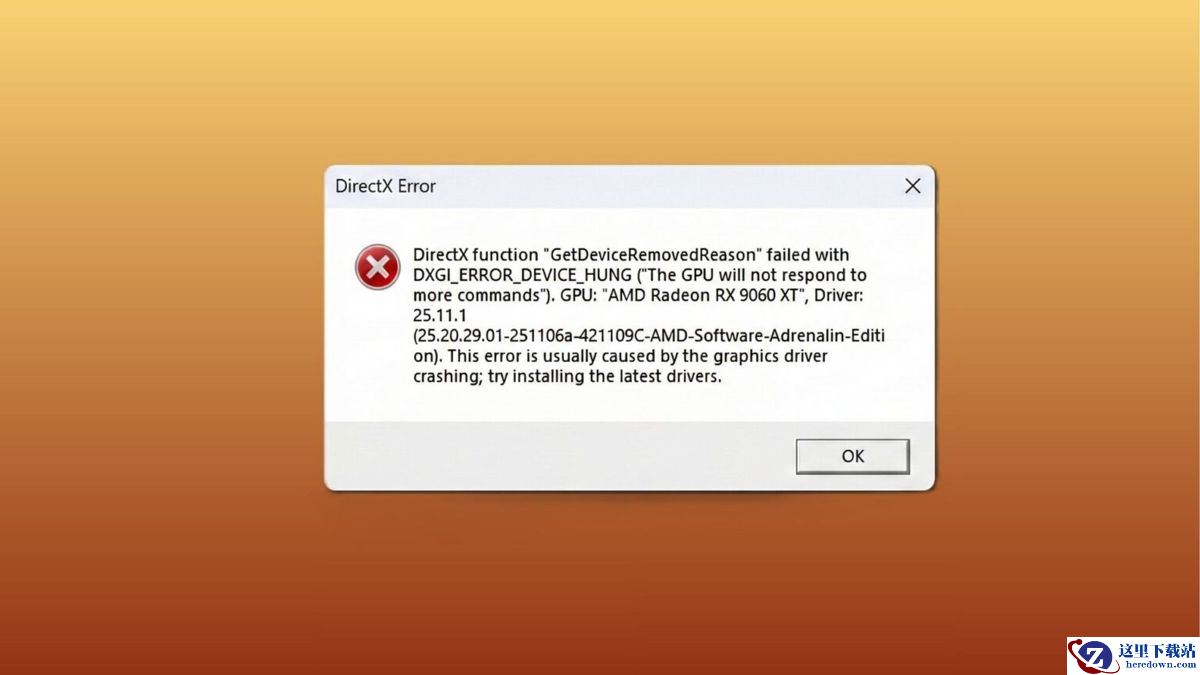
Task: Click the OK button
Action: 852,456
